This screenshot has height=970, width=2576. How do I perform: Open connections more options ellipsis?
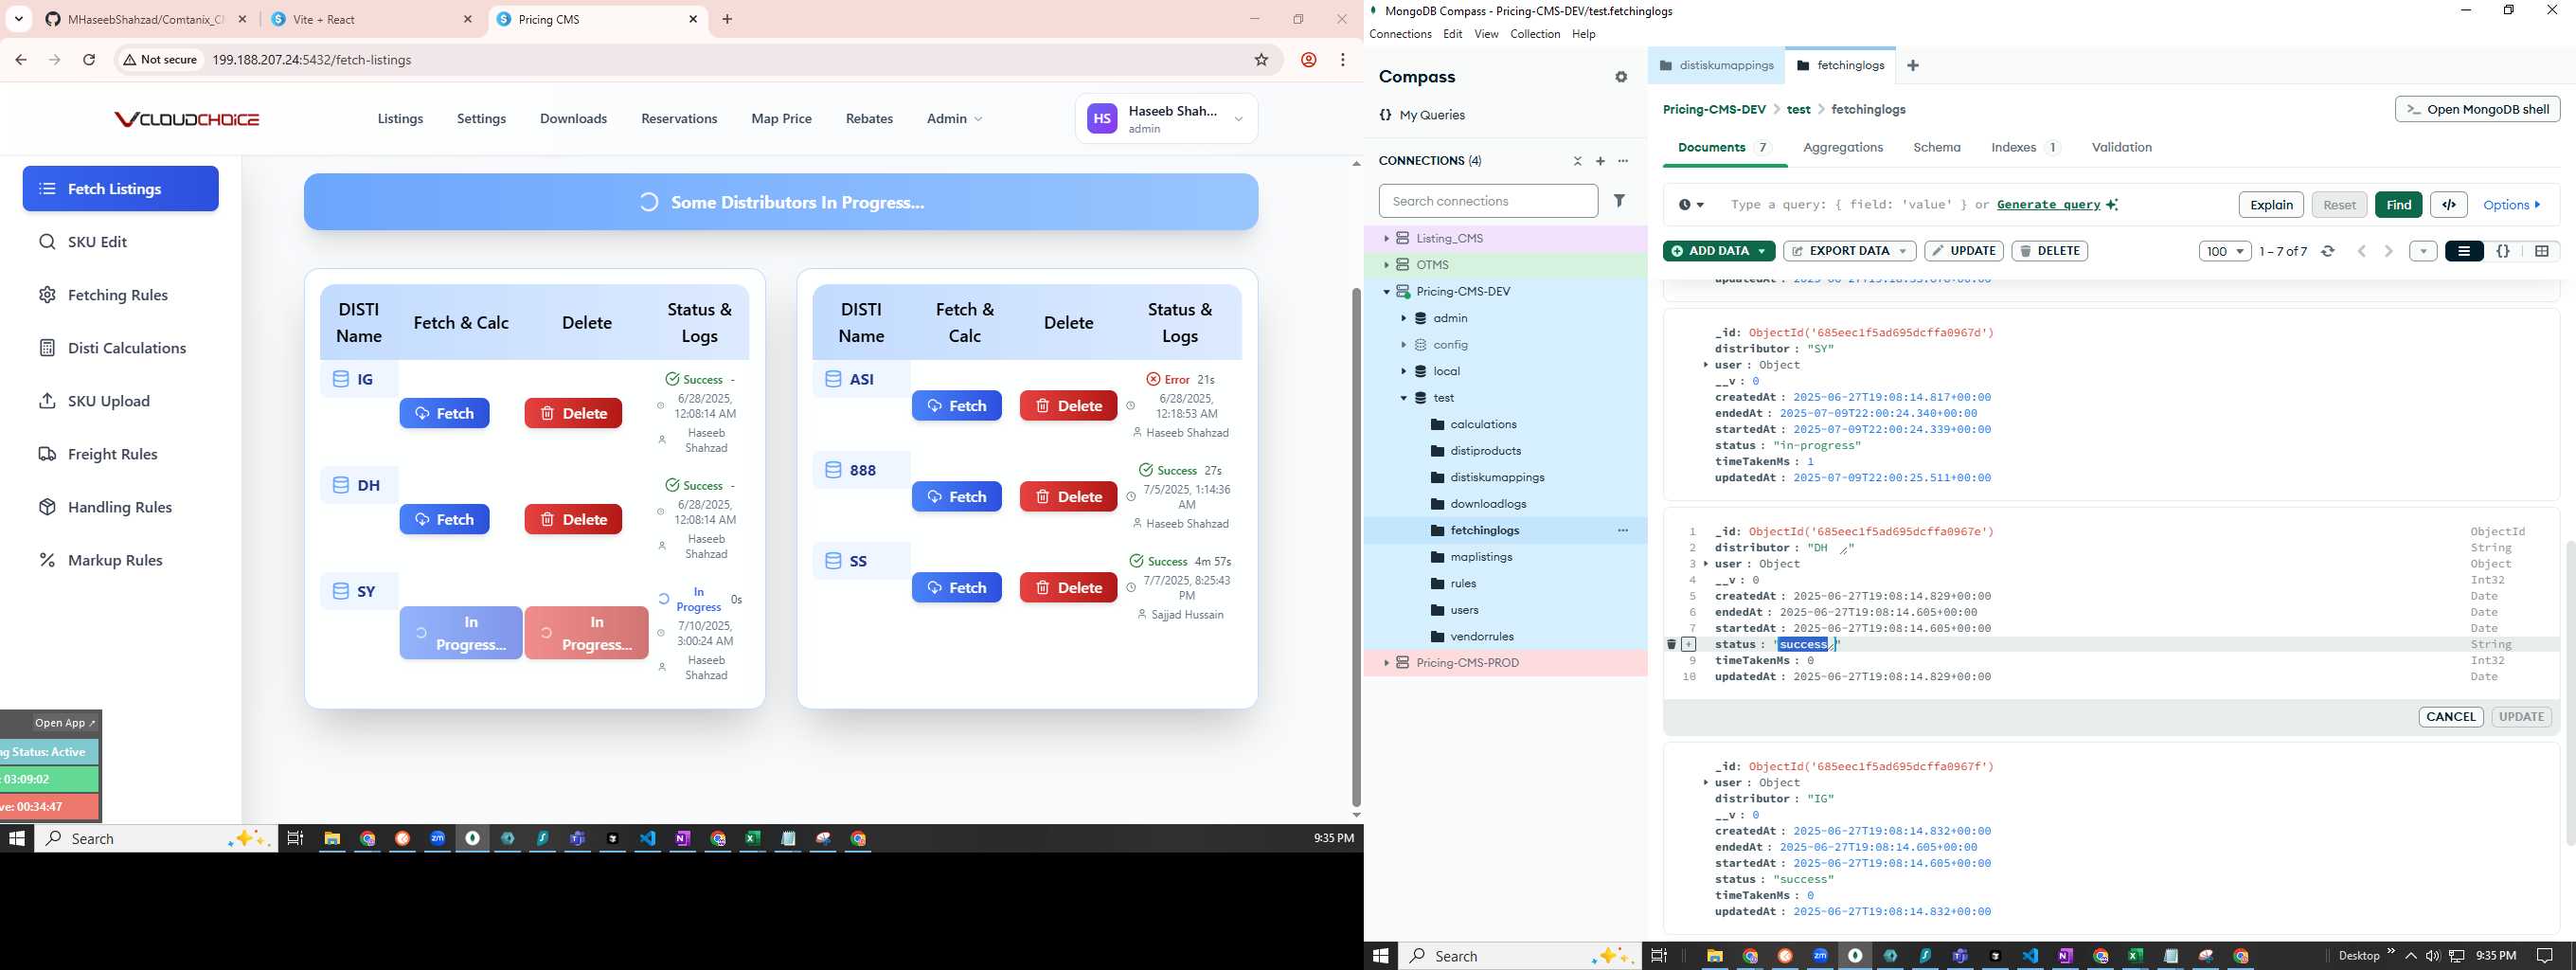[x=1623, y=161]
